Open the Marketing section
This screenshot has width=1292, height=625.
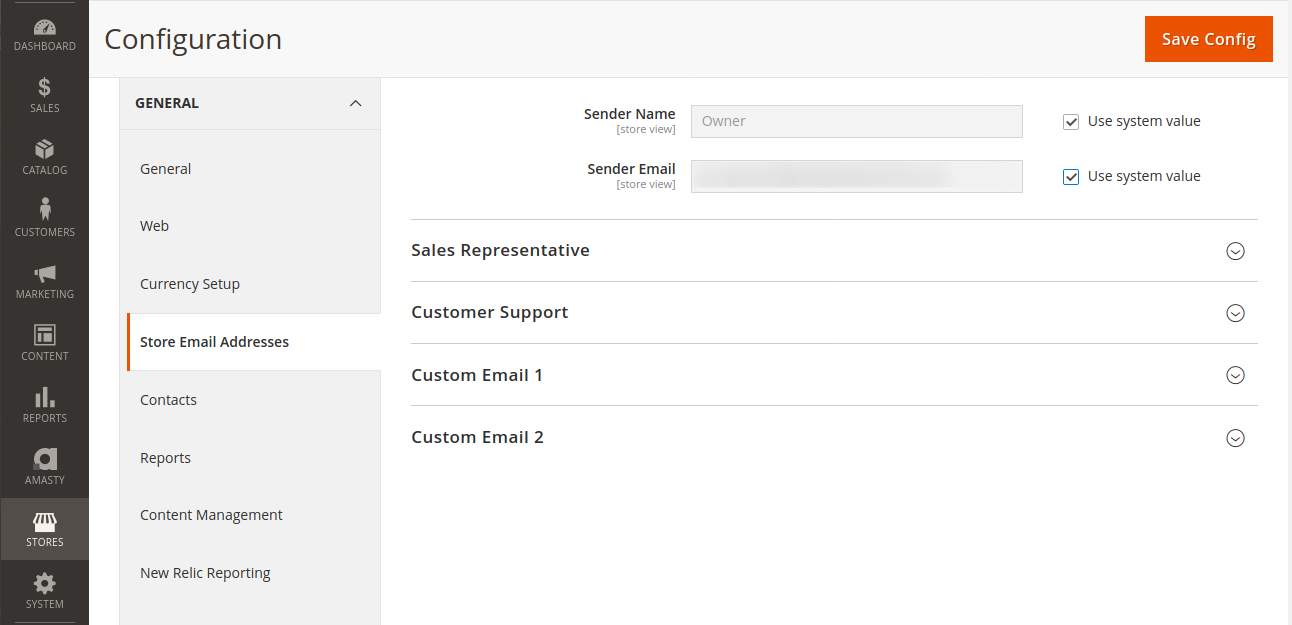(44, 280)
